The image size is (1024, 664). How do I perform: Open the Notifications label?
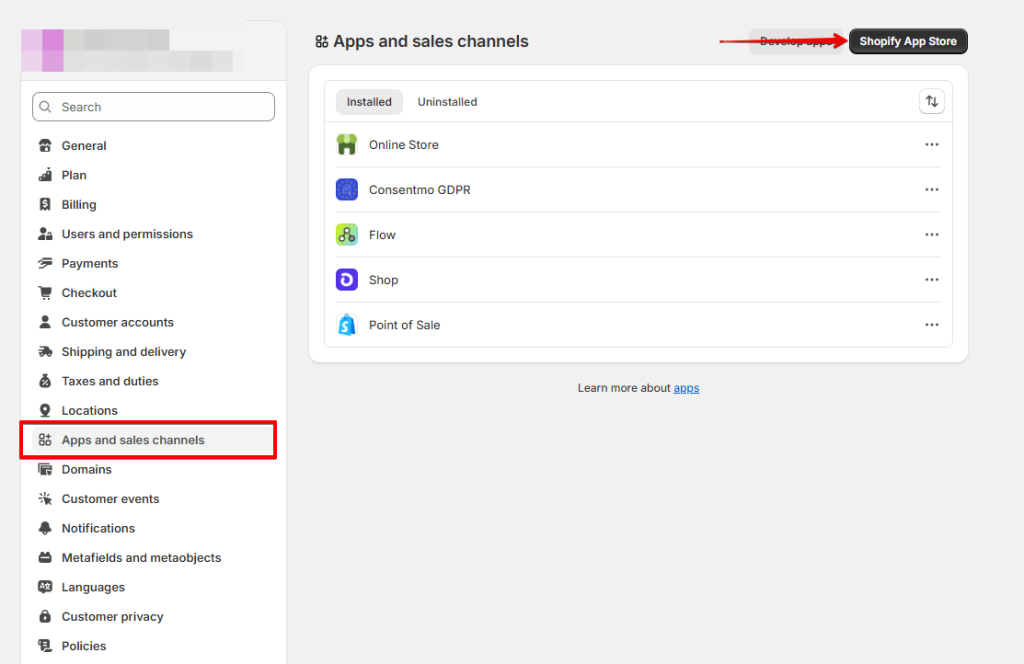[99, 528]
